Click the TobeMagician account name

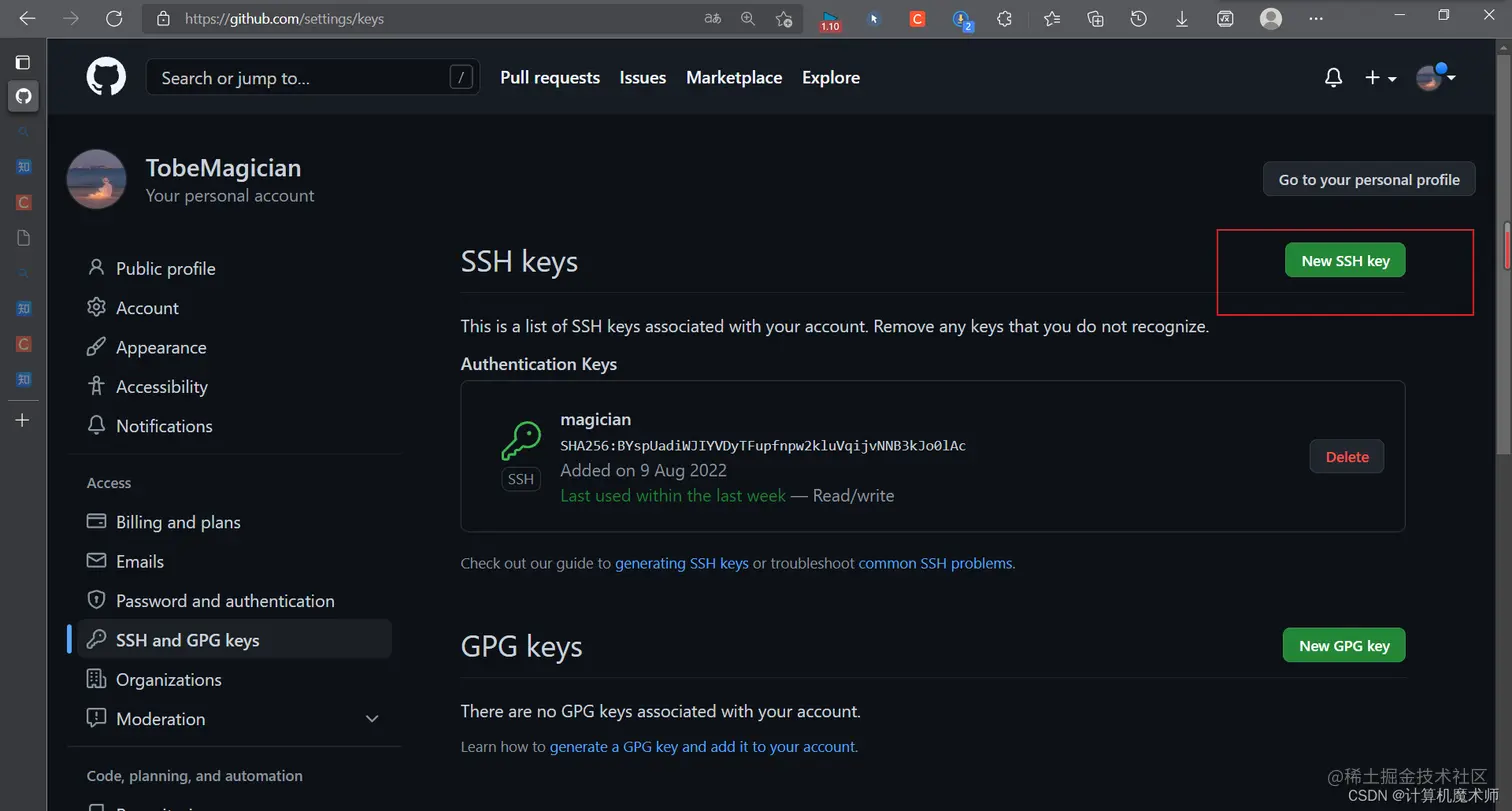[223, 168]
